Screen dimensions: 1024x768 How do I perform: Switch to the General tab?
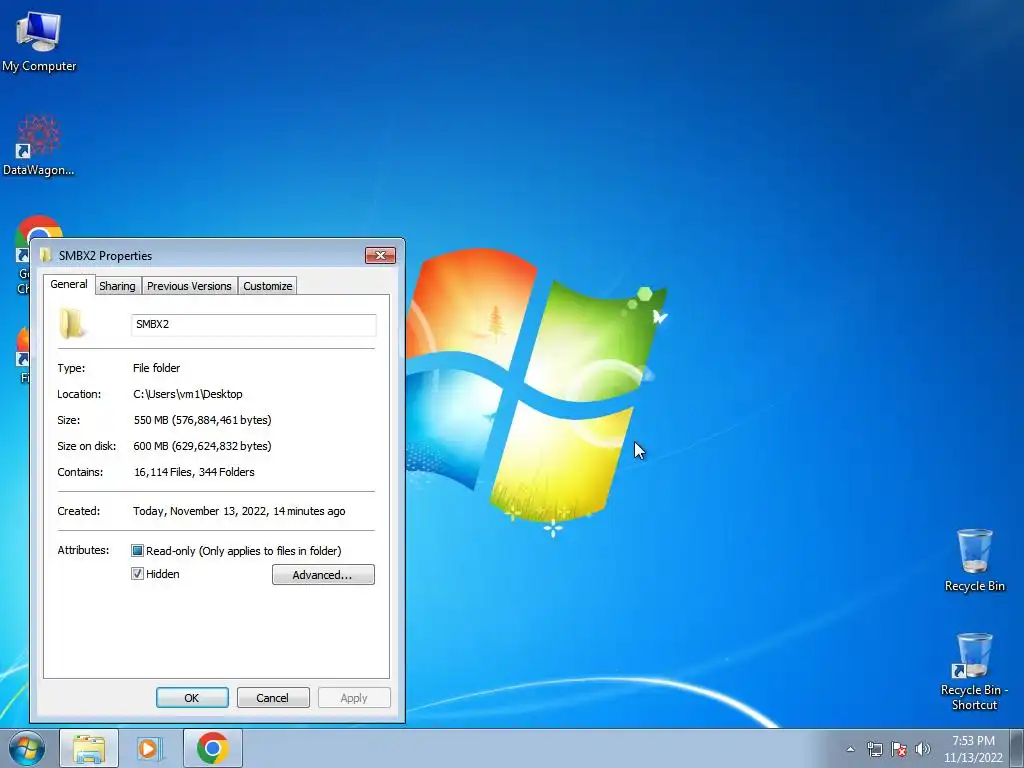(x=69, y=284)
